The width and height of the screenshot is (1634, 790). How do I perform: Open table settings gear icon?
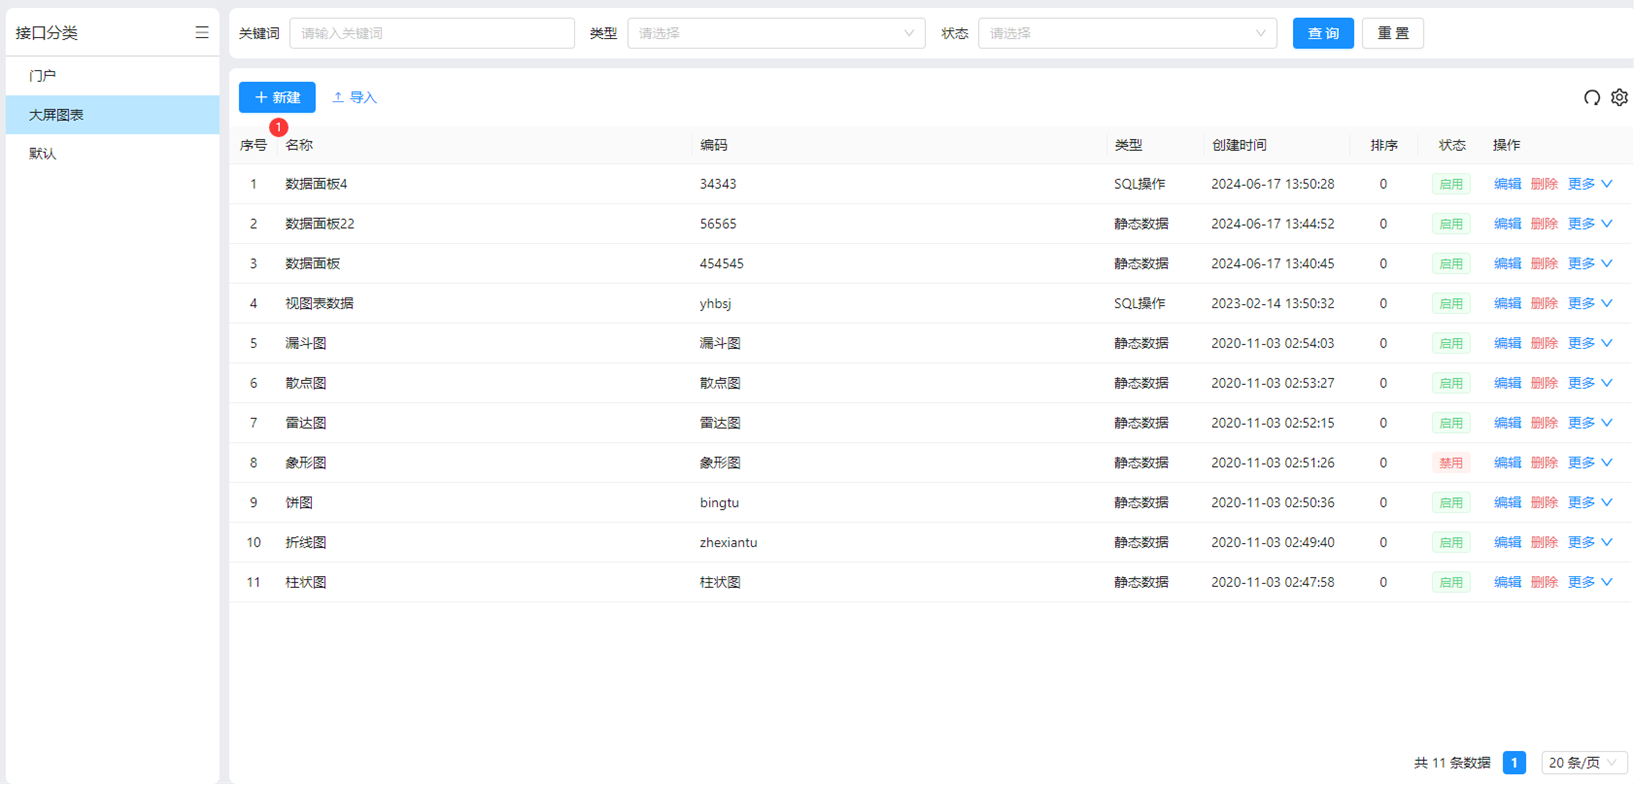pyautogui.click(x=1619, y=97)
